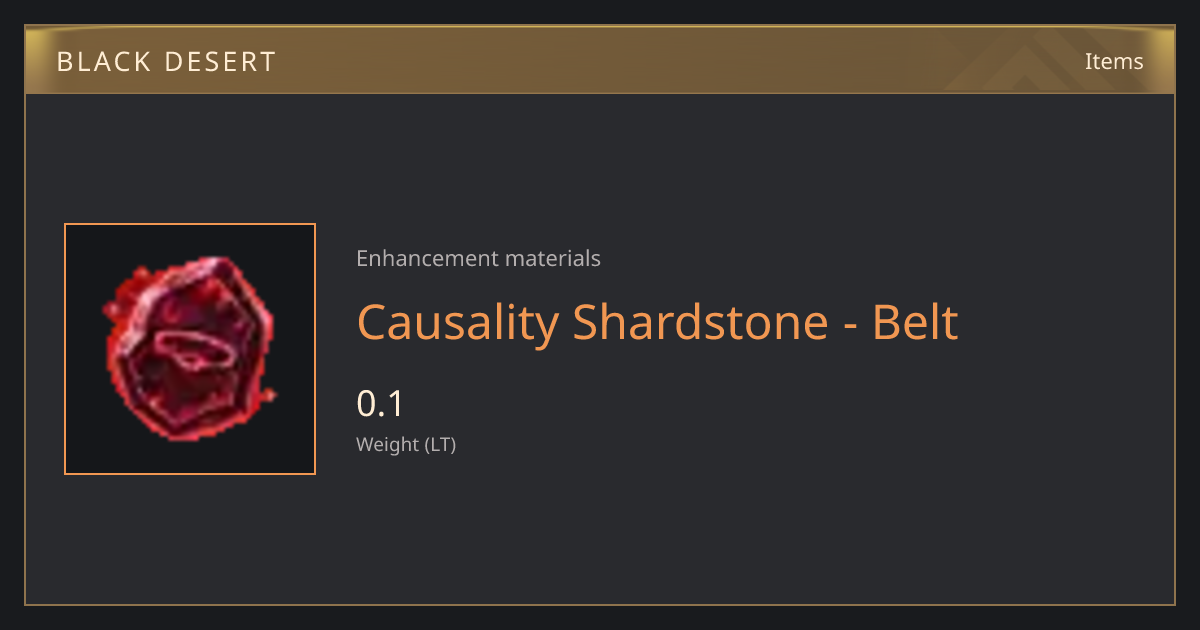Select the word Belt in the item title
The width and height of the screenshot is (1200, 630).
tap(915, 322)
